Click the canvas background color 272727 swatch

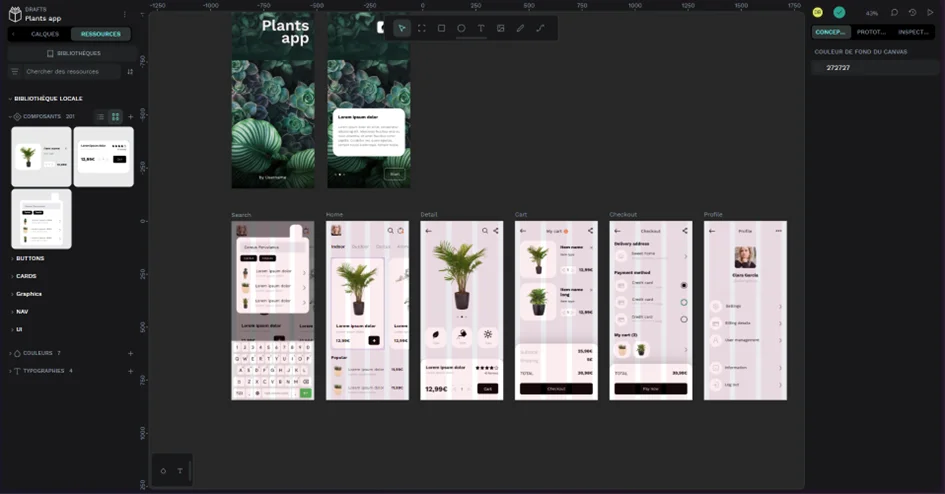(820, 68)
